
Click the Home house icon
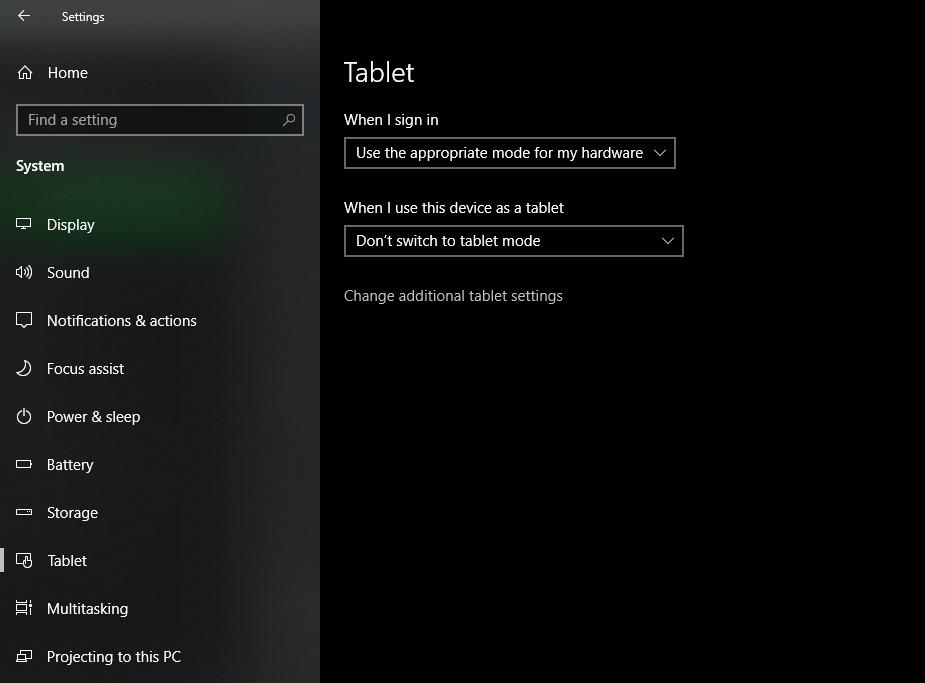pos(23,72)
